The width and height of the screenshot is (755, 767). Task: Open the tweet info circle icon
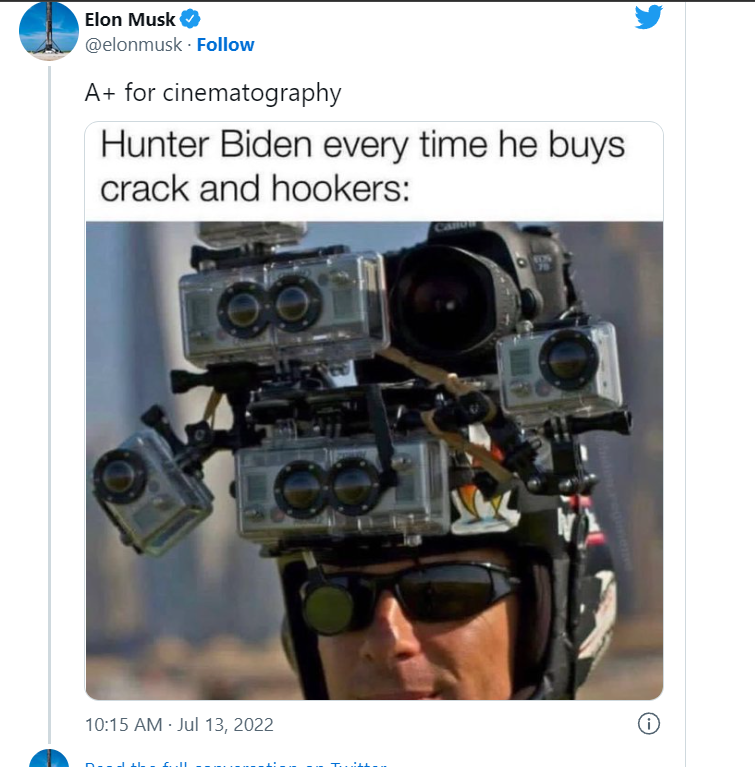pyautogui.click(x=648, y=723)
